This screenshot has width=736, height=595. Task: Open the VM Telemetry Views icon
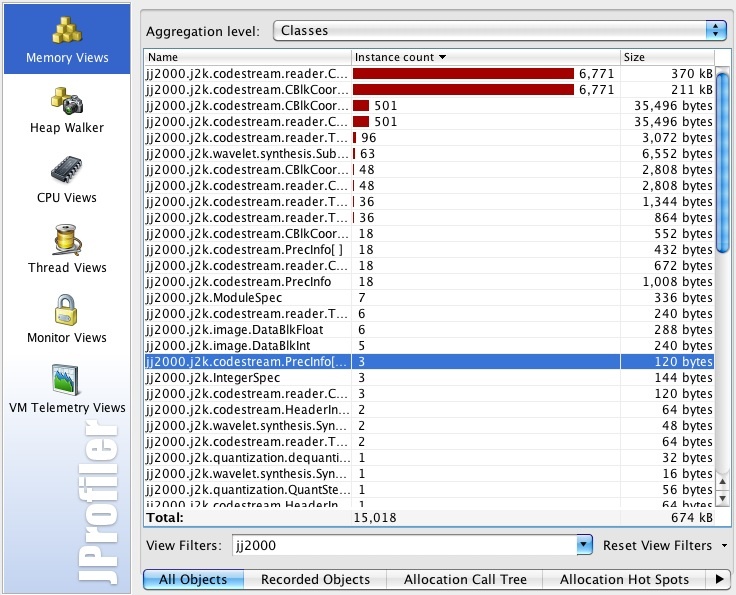tap(66, 380)
